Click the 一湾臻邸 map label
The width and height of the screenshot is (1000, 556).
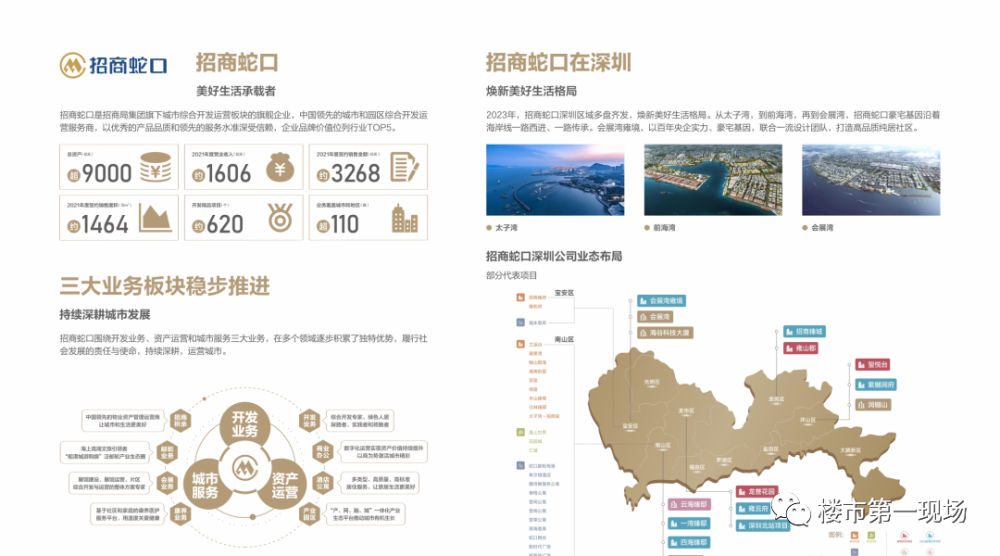click(689, 523)
